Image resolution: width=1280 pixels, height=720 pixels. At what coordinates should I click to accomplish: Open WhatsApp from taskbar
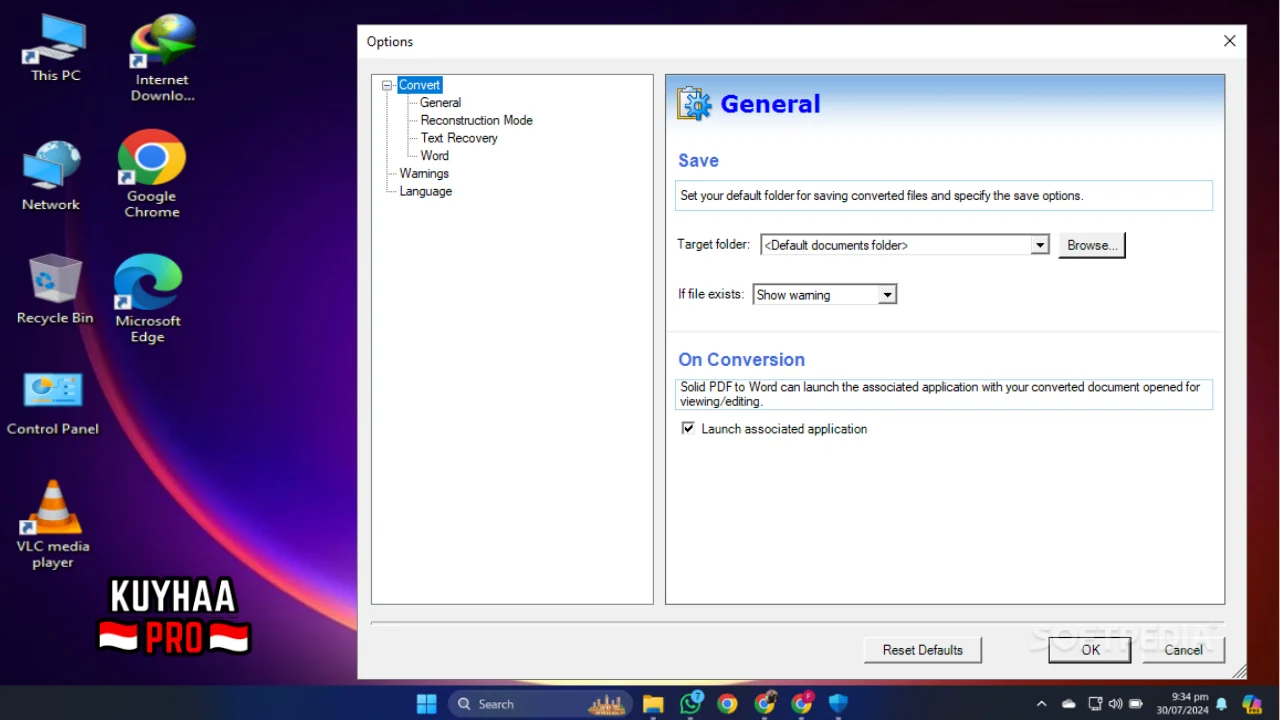[690, 704]
